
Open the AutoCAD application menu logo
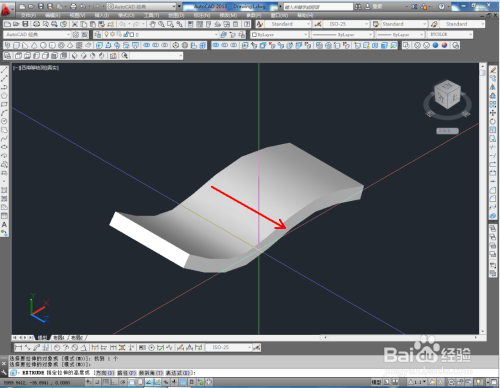[x=6, y=9]
